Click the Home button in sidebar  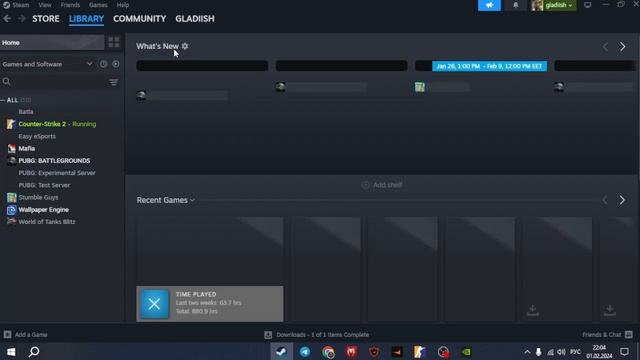click(52, 42)
